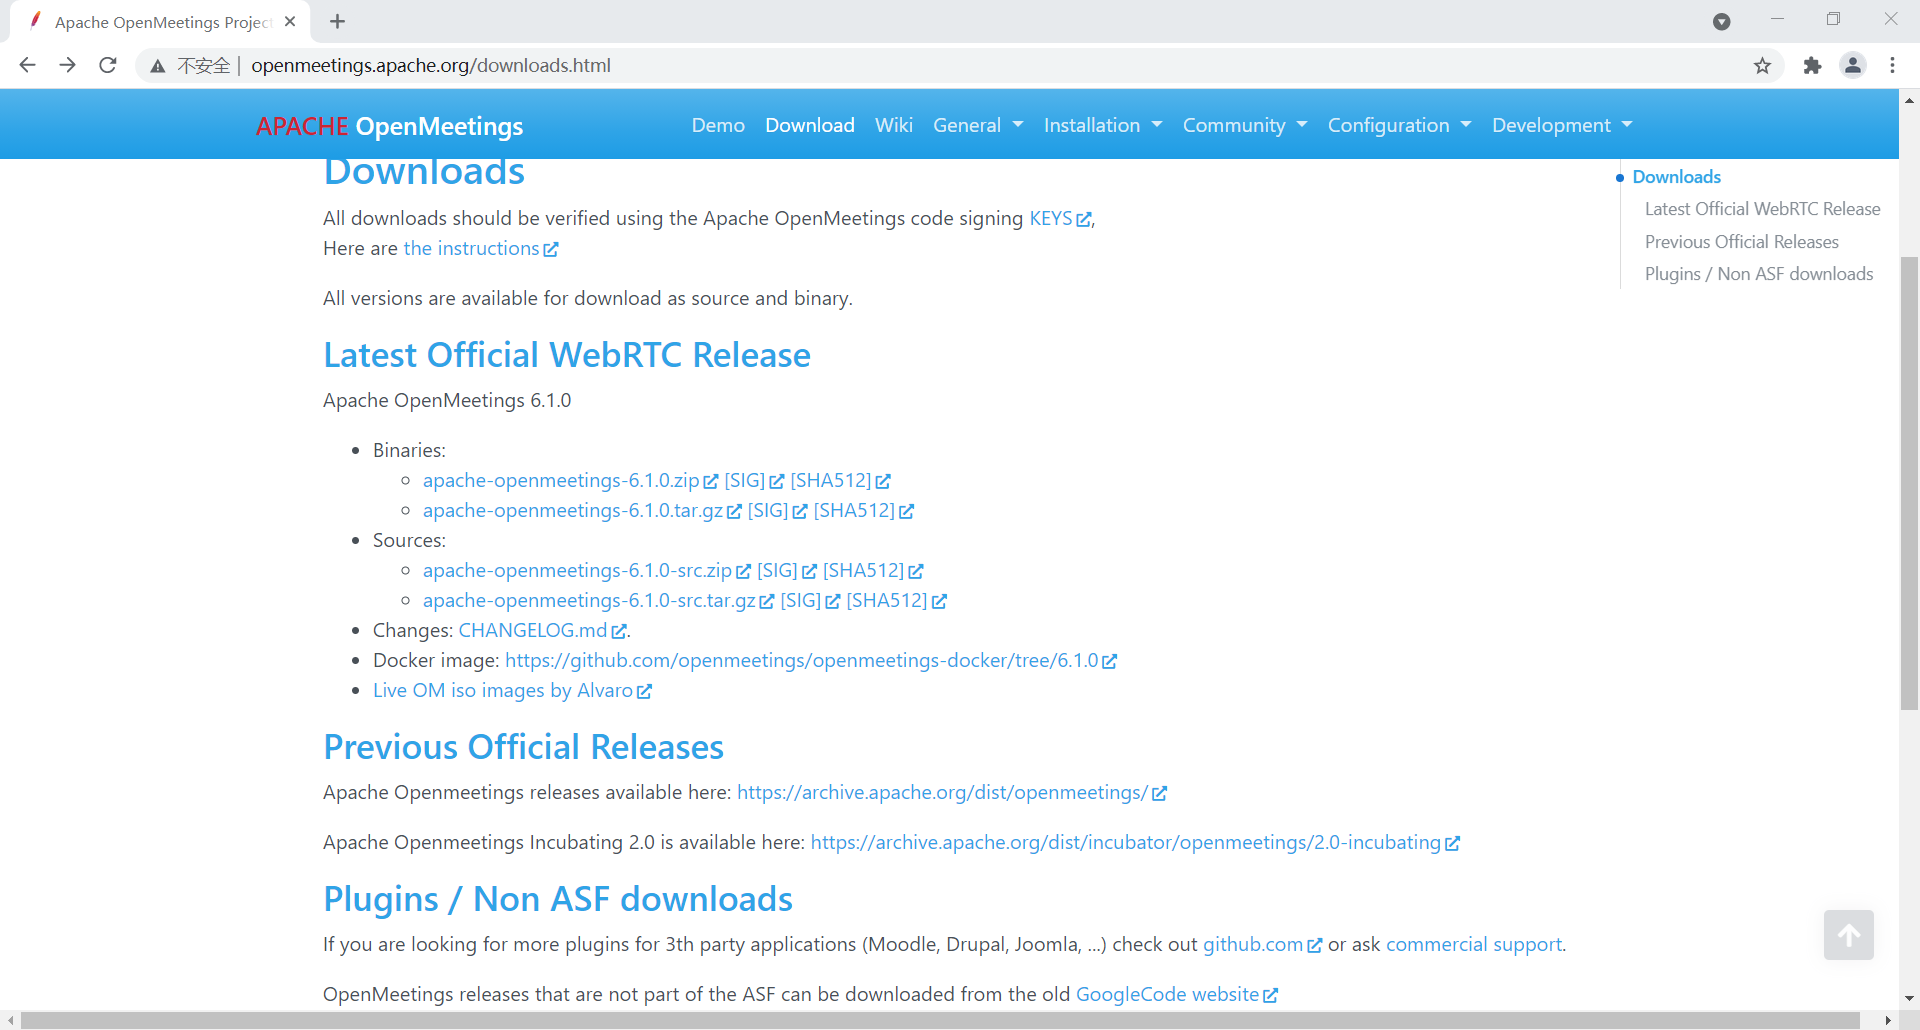Click external link icon next to KEYS
The height and width of the screenshot is (1030, 1920).
pos(1083,219)
